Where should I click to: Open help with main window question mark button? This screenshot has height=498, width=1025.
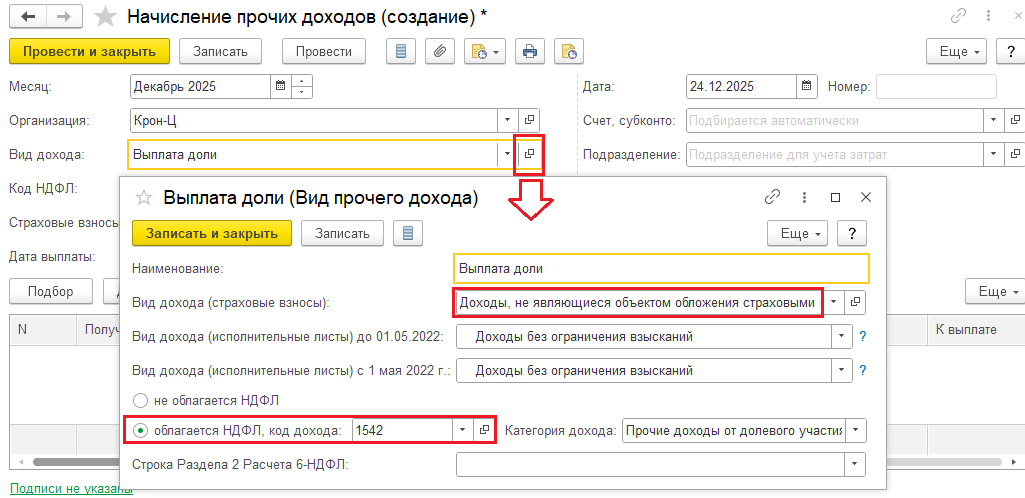1009,51
